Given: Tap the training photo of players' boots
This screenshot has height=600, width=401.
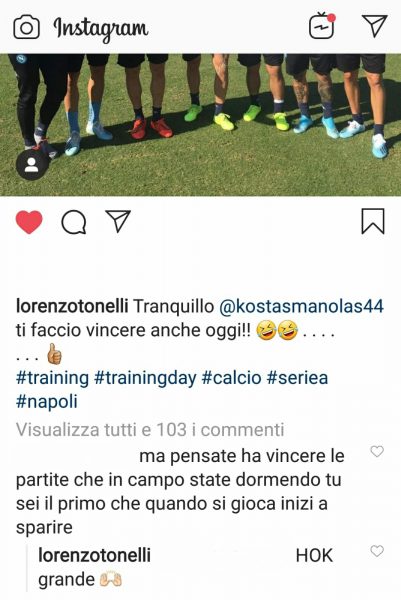Looking at the screenshot, I should click(x=200, y=125).
